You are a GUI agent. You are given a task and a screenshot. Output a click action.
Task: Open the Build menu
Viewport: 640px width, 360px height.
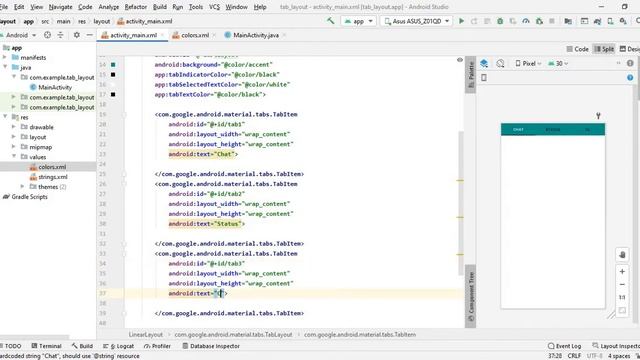(x=160, y=7)
